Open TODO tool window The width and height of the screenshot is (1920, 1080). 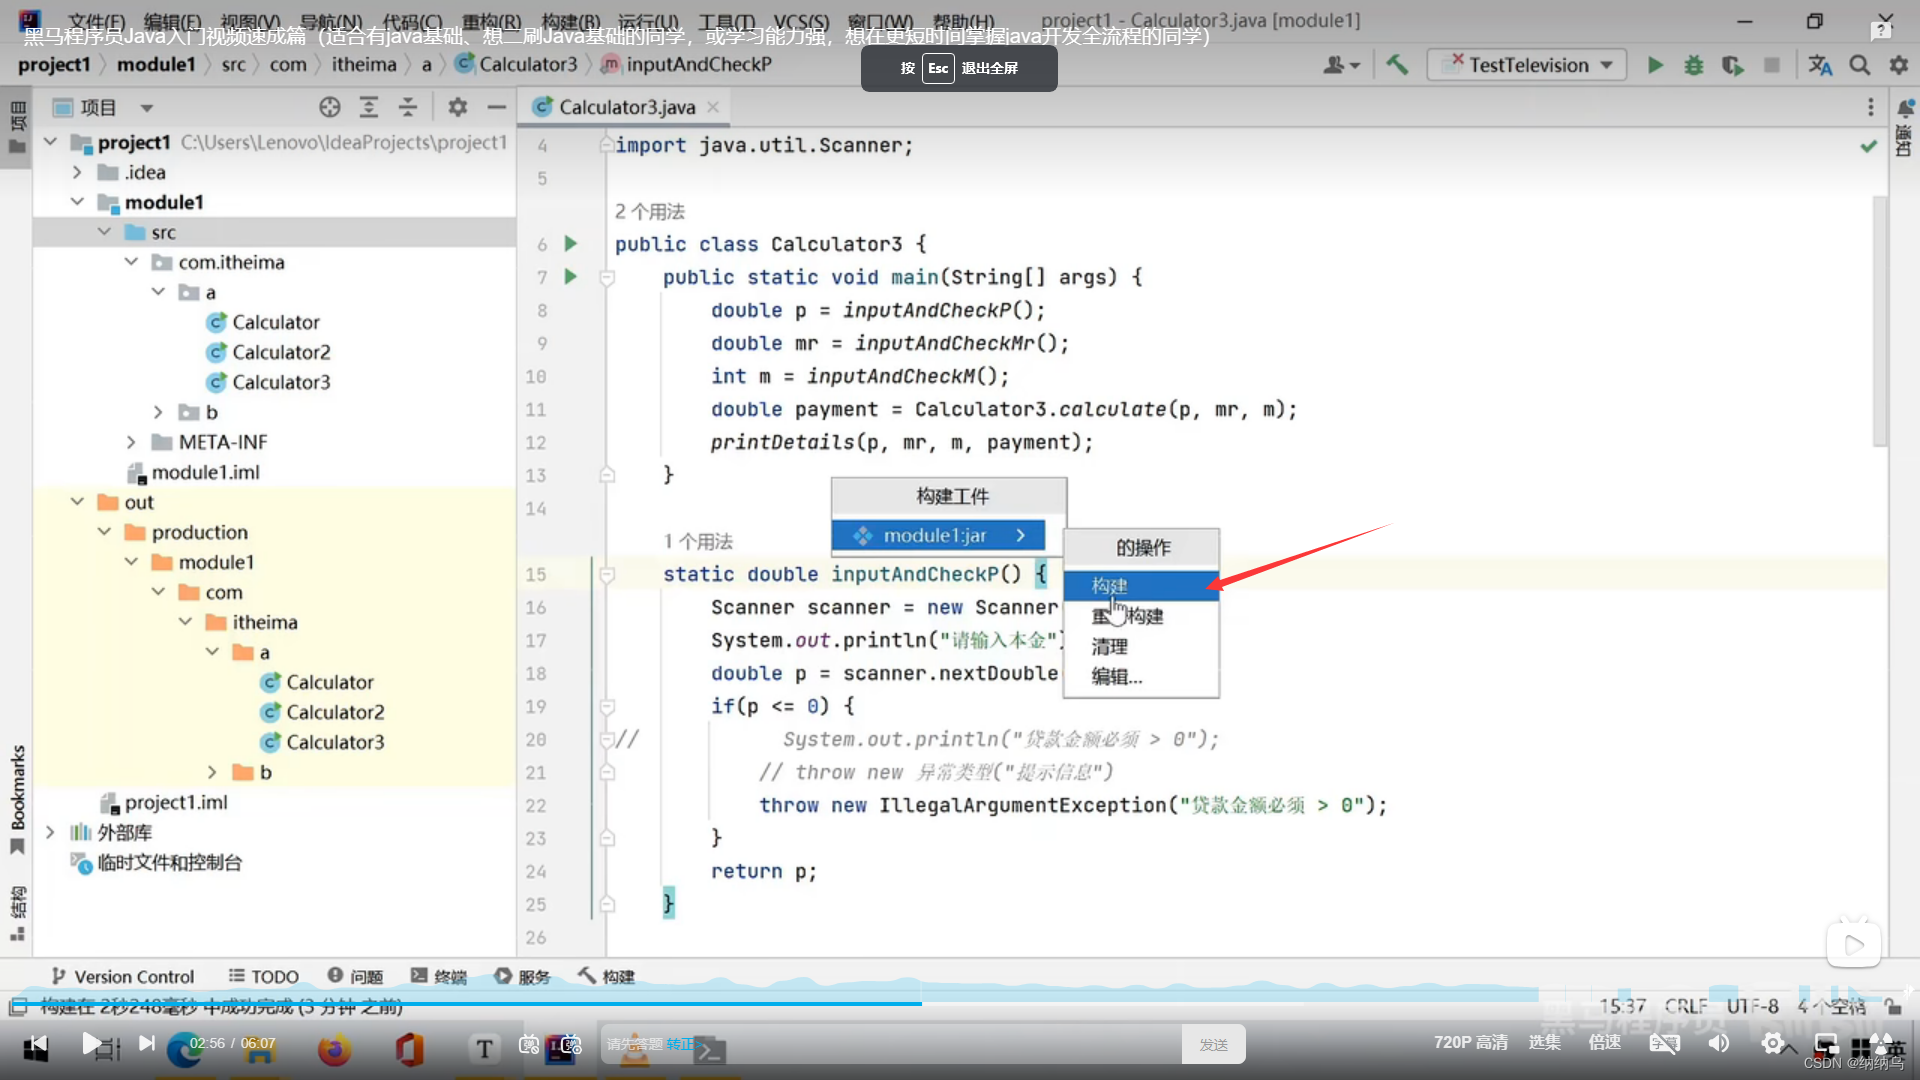pyautogui.click(x=264, y=976)
